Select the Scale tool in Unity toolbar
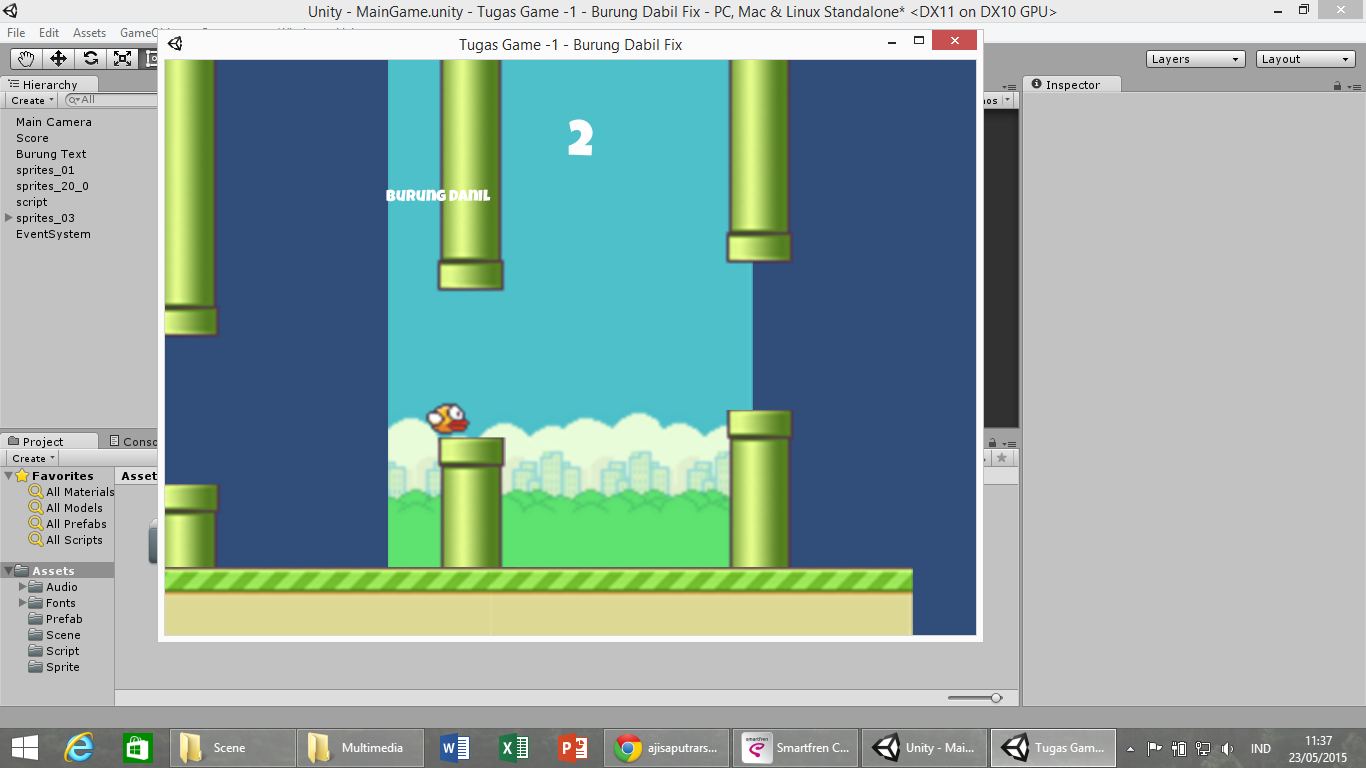 (x=122, y=58)
